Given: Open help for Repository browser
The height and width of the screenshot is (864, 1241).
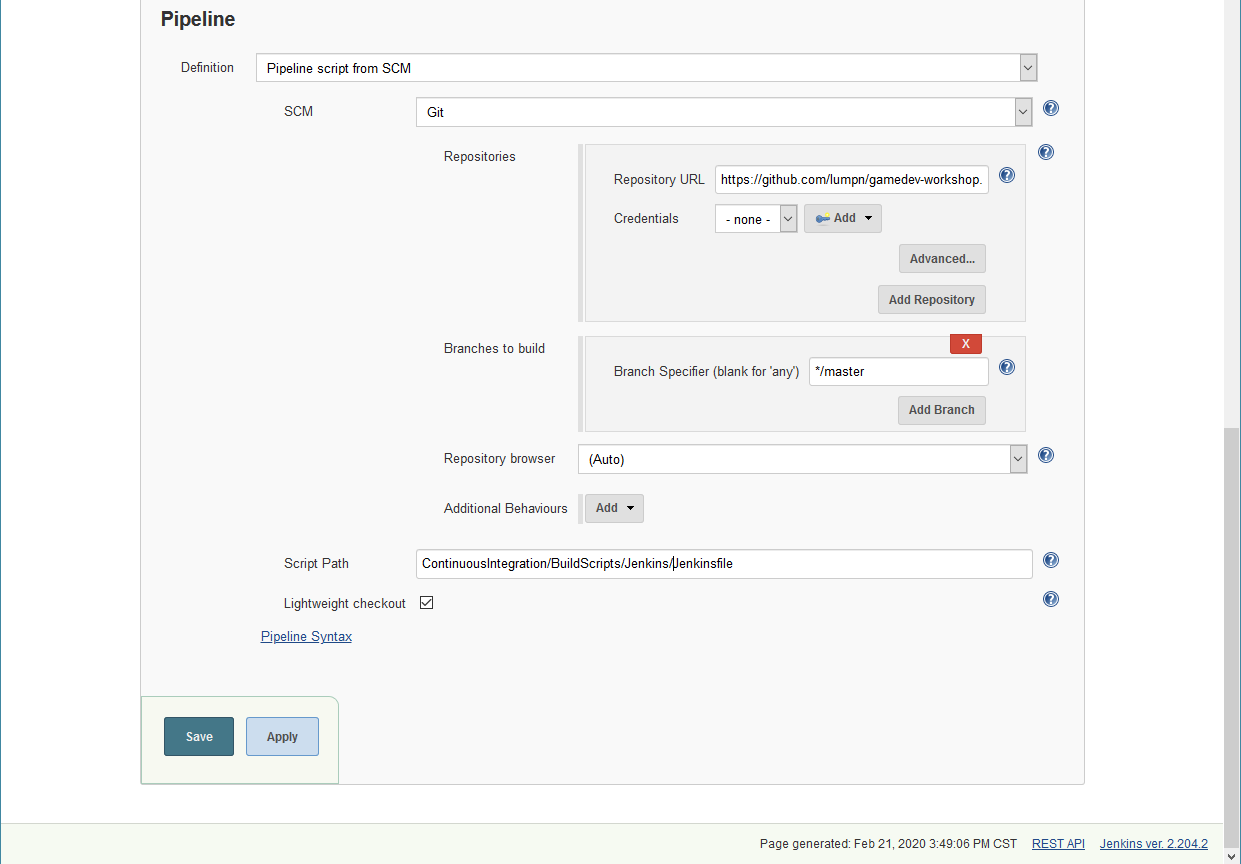Looking at the screenshot, I should pyautogui.click(x=1046, y=455).
